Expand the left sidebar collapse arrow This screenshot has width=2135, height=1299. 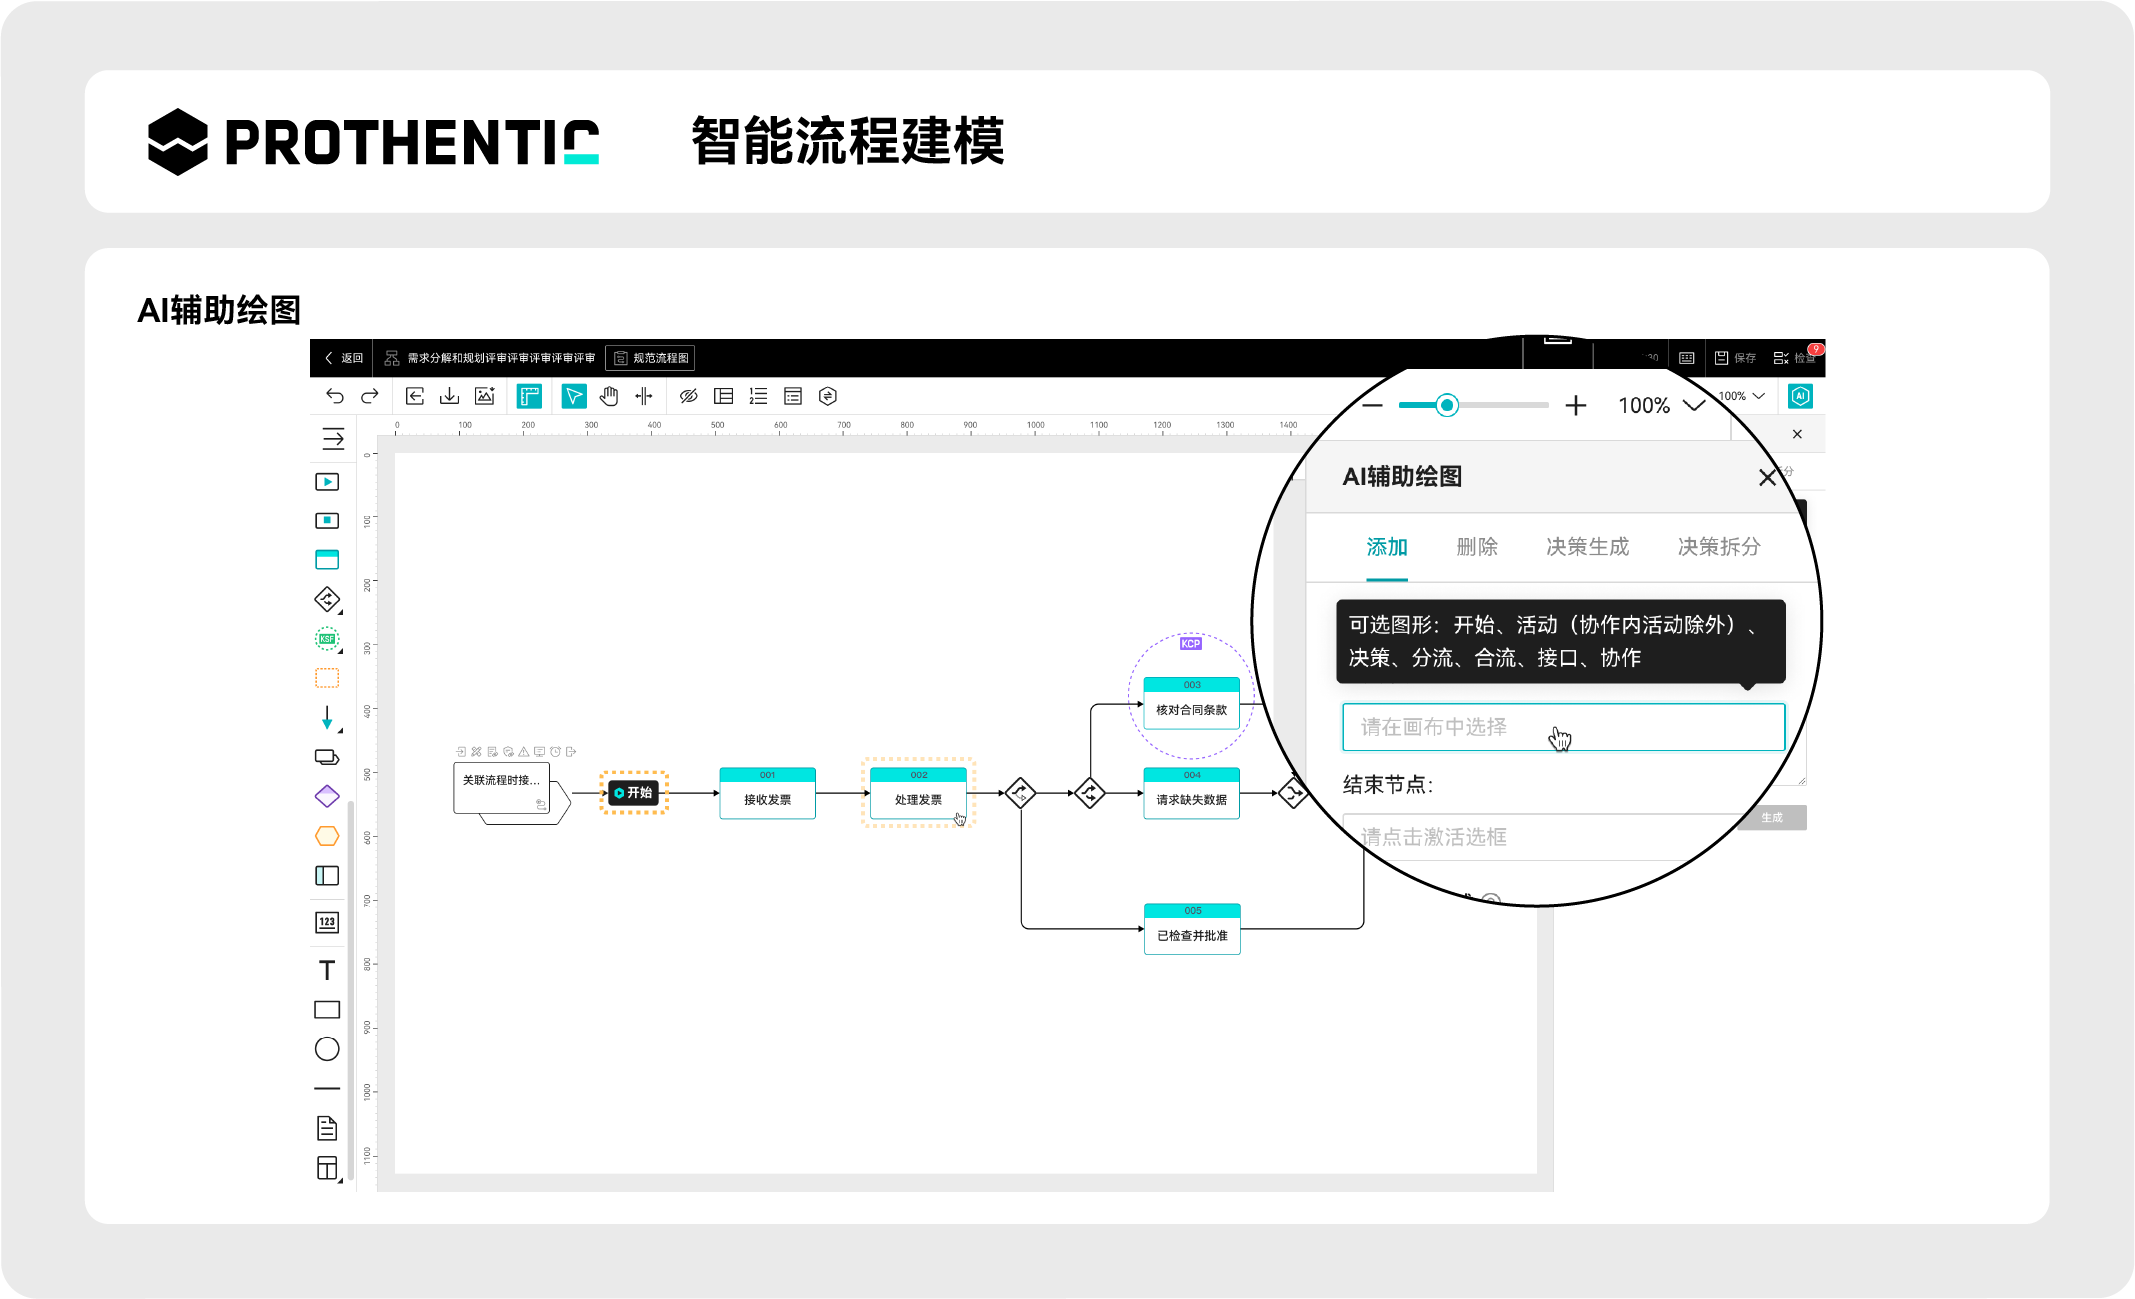(x=333, y=438)
